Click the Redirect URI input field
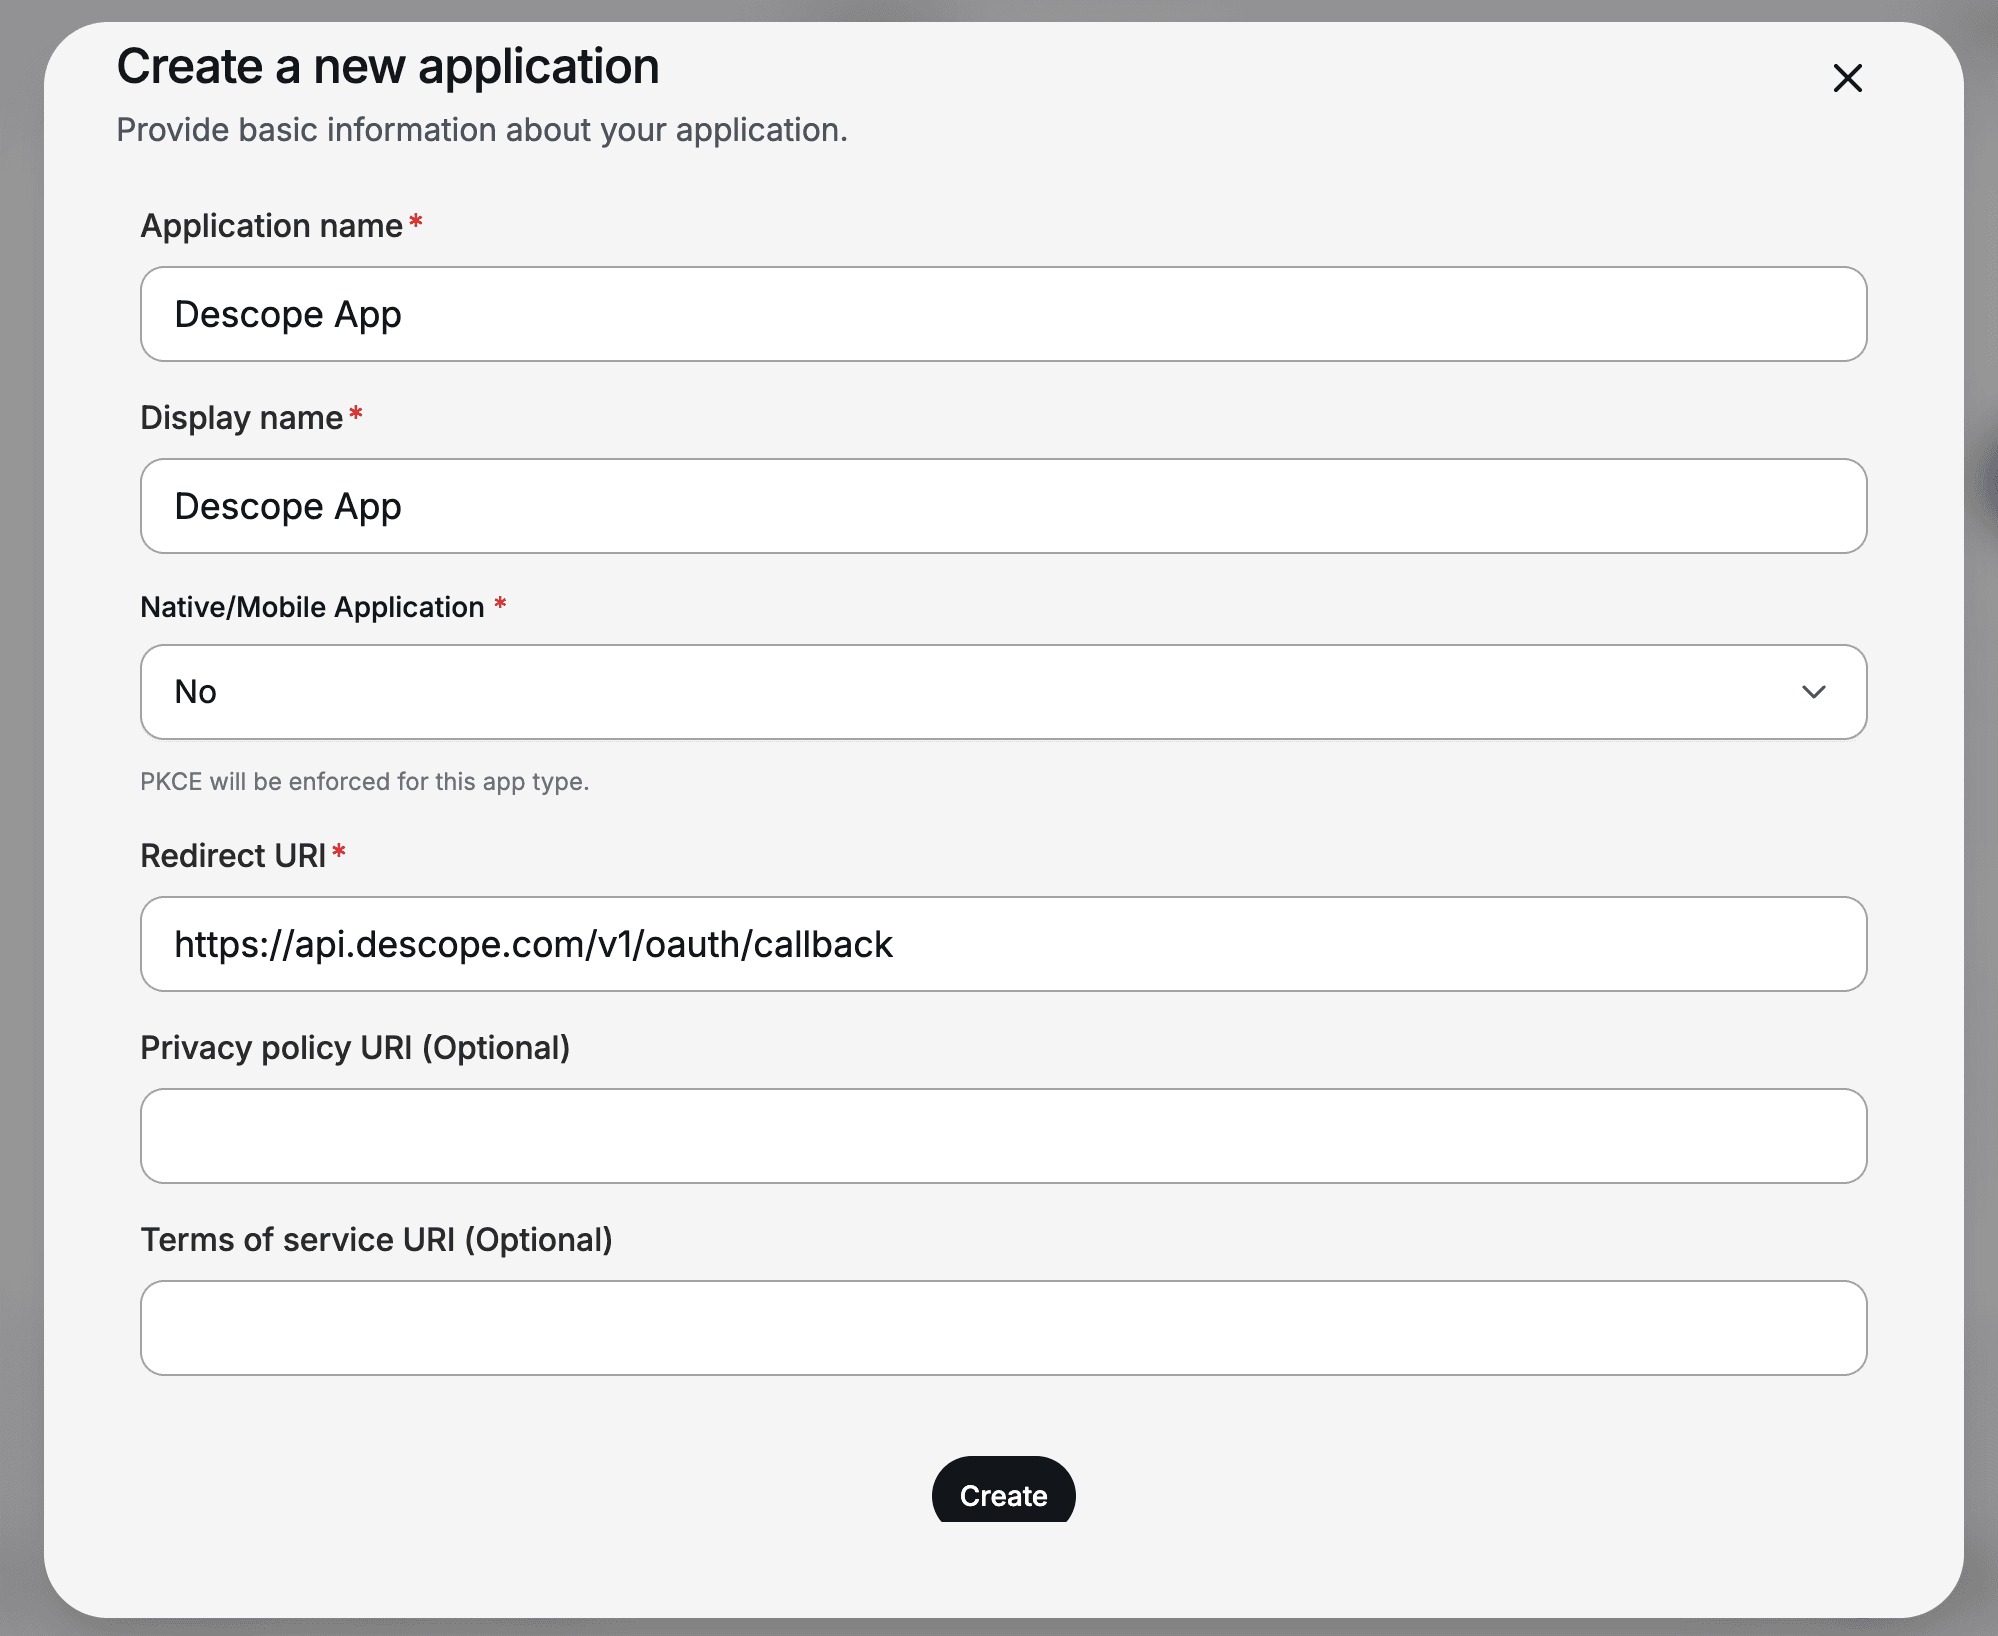Image resolution: width=1998 pixels, height=1636 pixels. (x=1003, y=944)
